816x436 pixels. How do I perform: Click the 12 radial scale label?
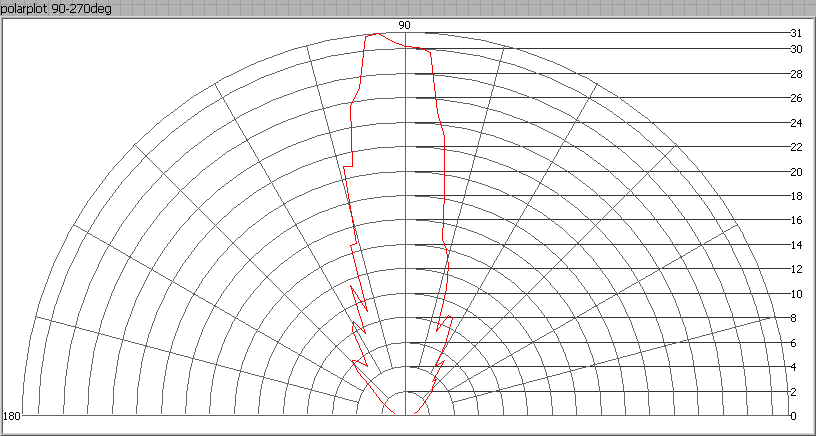click(x=796, y=269)
